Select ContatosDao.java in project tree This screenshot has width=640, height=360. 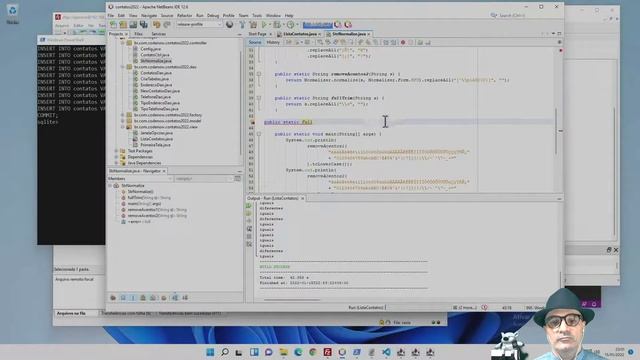(x=156, y=73)
